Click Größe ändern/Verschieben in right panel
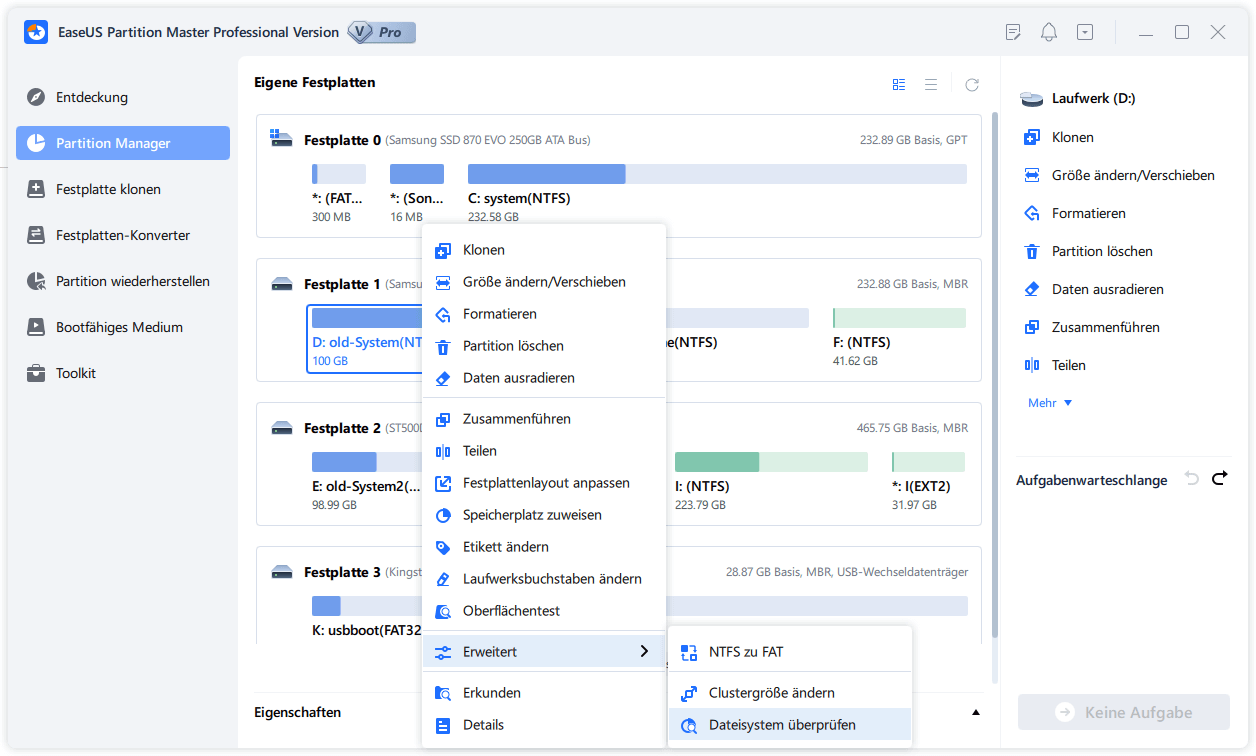Screen dimensions: 1256x756 pos(1119,175)
